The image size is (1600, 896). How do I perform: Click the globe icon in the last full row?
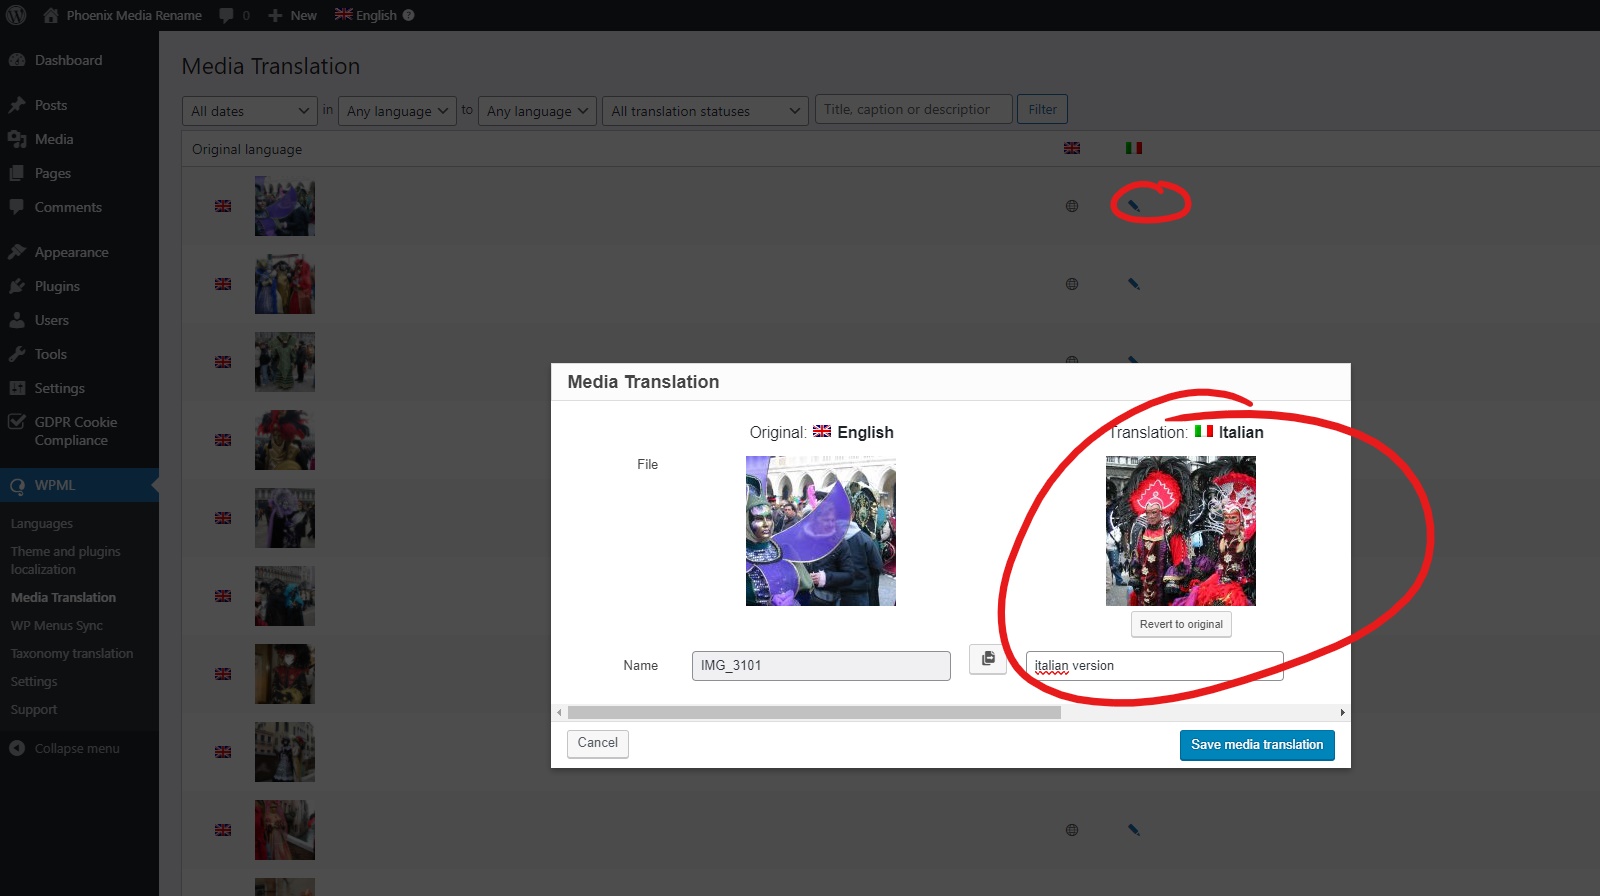1072,830
